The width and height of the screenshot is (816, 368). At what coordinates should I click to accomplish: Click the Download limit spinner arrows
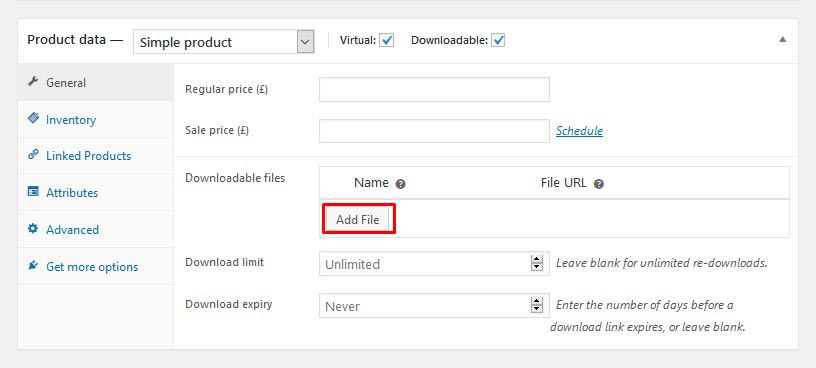(537, 264)
